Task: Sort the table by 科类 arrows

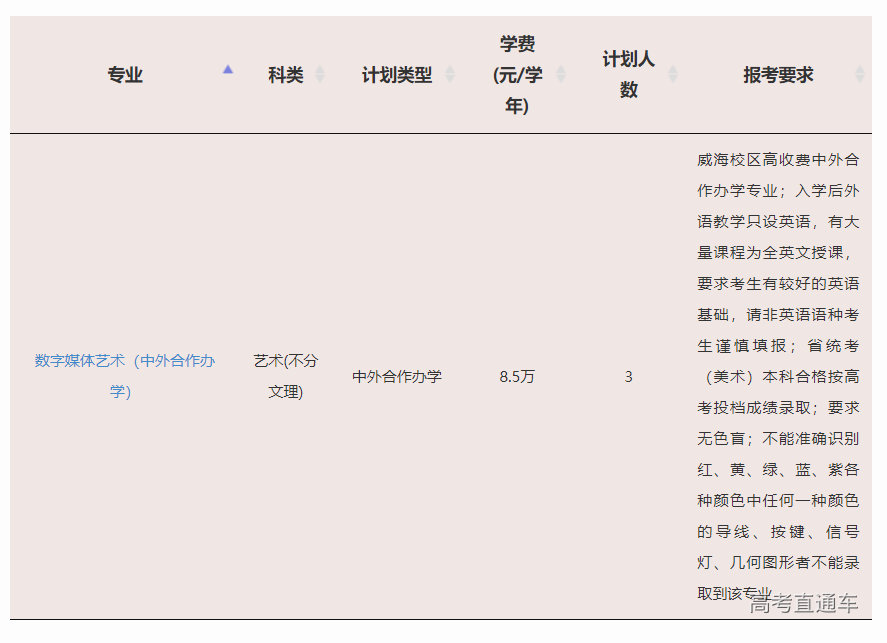Action: pos(320,75)
